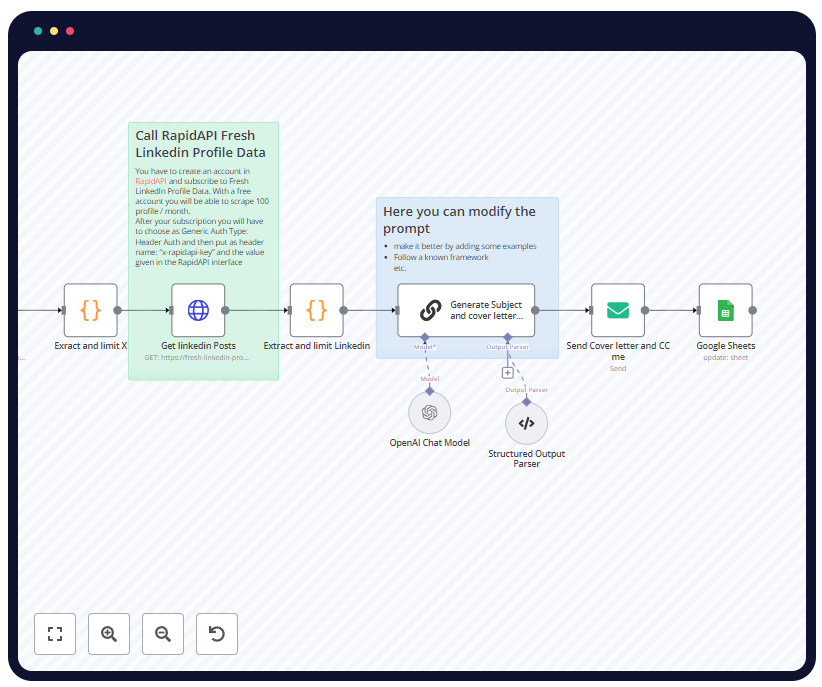Click 'Follow a known framework' bullet text
This screenshot has width=822, height=687.
pos(441,257)
